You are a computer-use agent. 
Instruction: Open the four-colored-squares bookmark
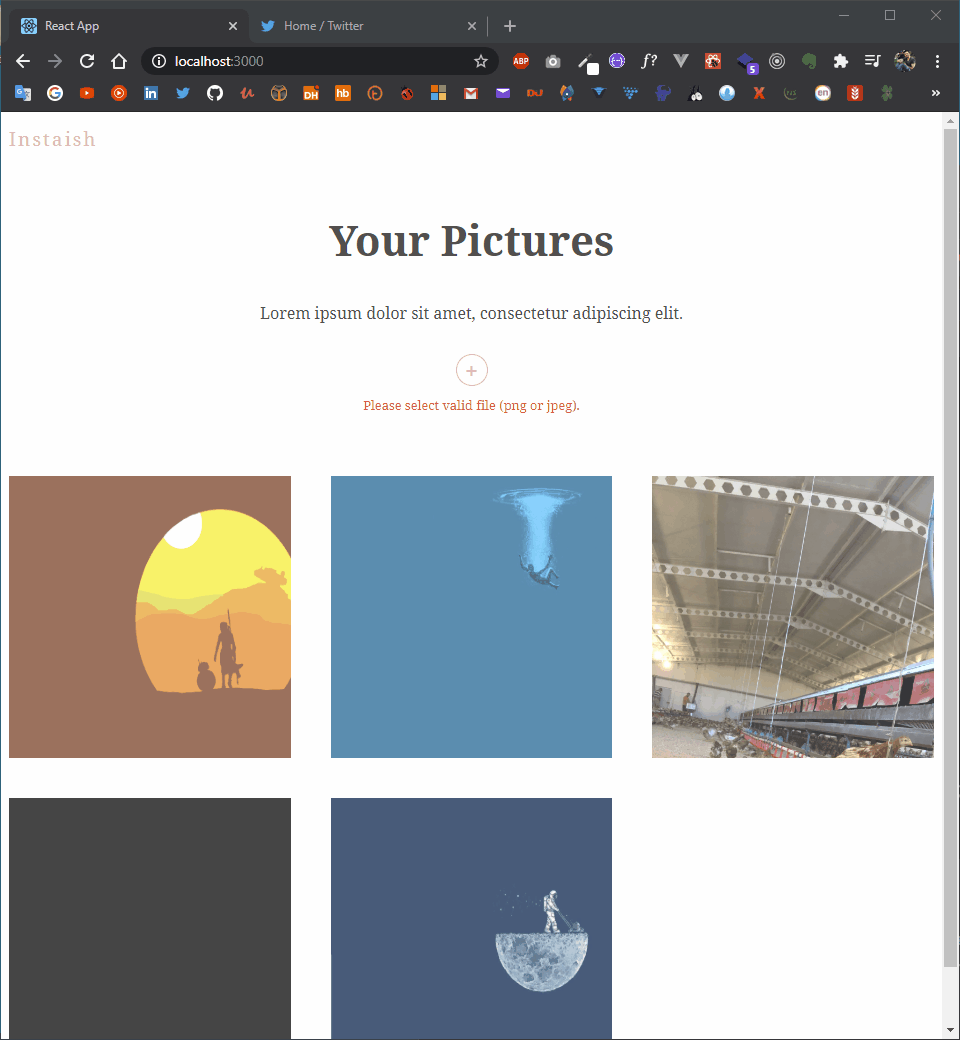(439, 93)
